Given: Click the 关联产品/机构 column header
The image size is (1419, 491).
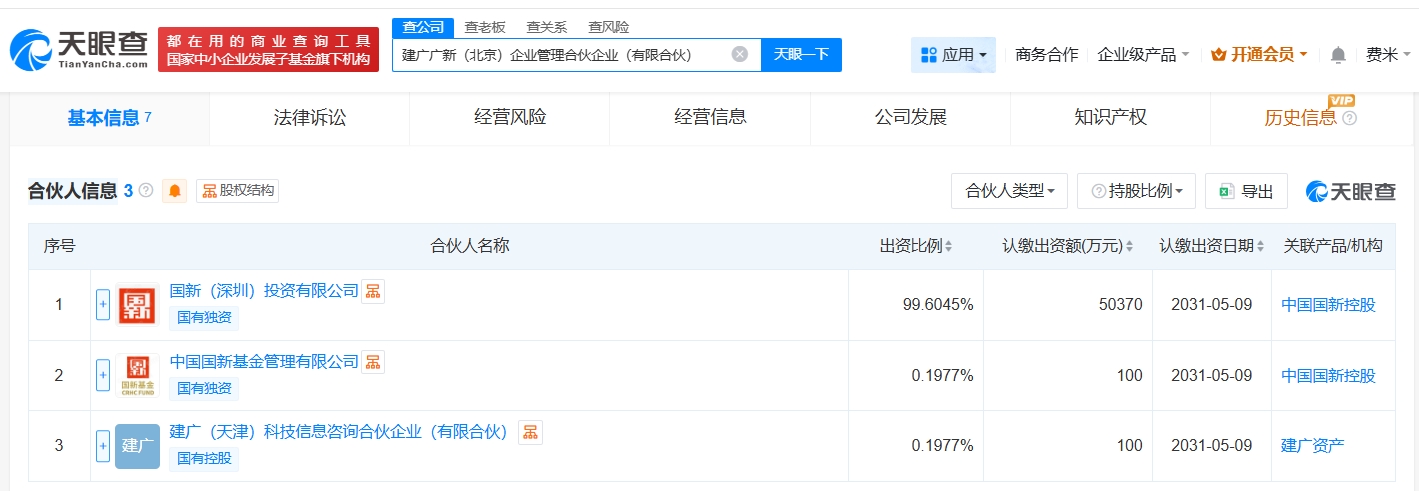Looking at the screenshot, I should [x=1333, y=246].
